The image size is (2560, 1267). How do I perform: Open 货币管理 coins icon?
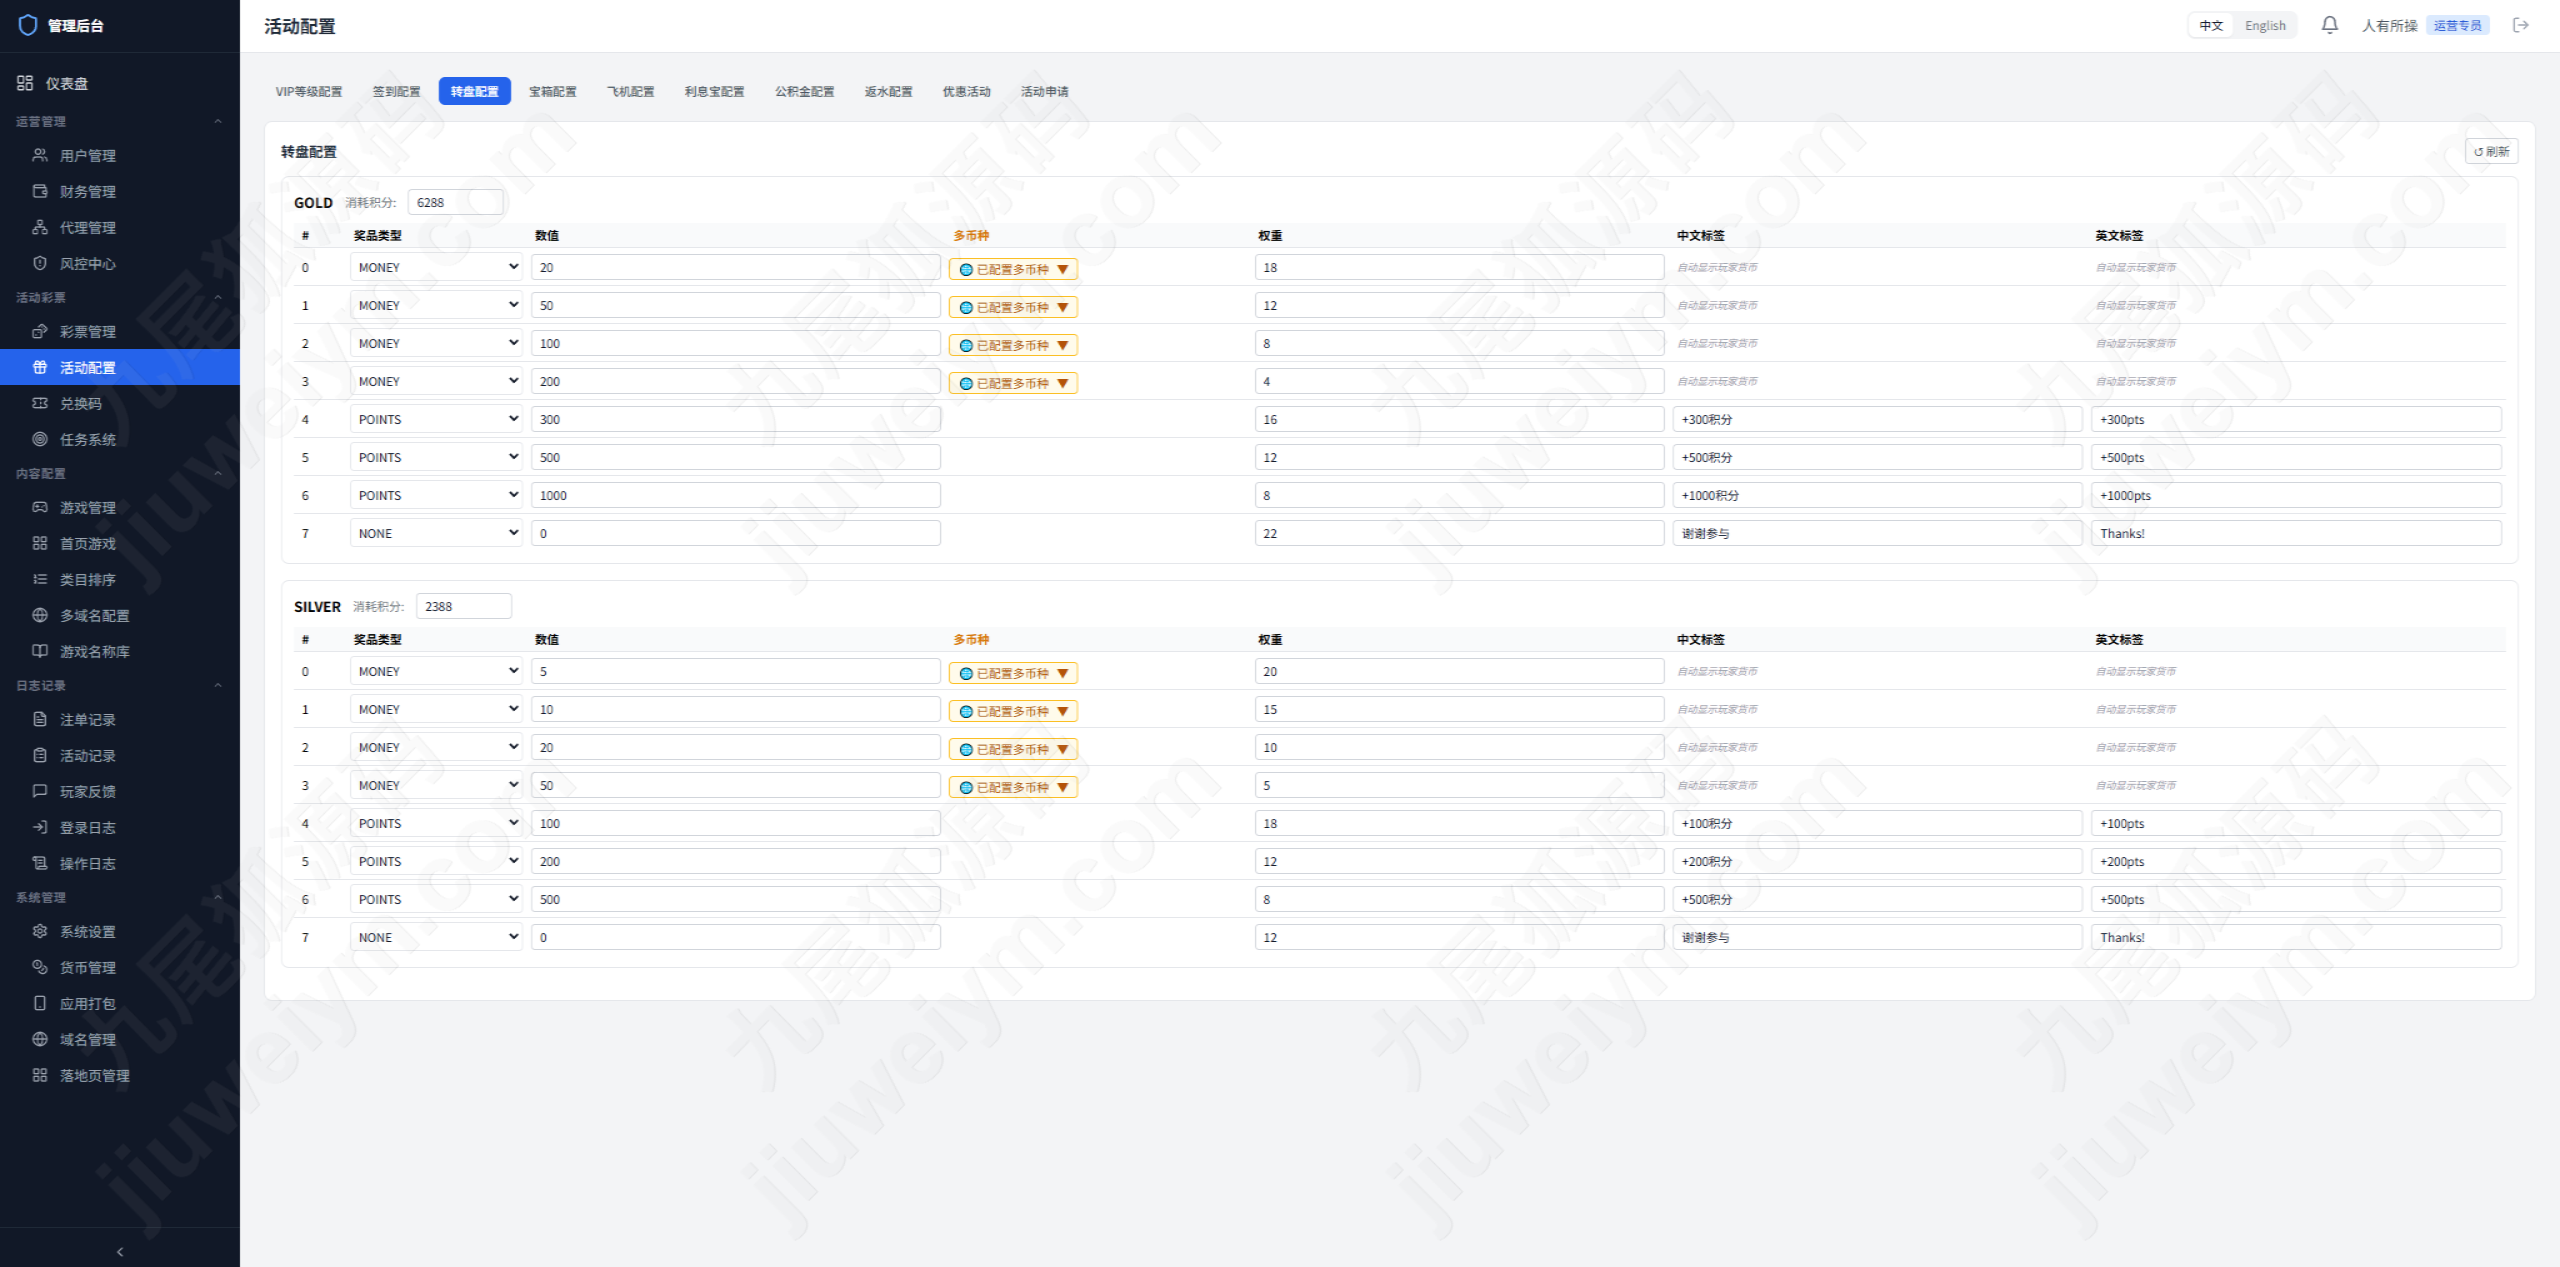[40, 967]
